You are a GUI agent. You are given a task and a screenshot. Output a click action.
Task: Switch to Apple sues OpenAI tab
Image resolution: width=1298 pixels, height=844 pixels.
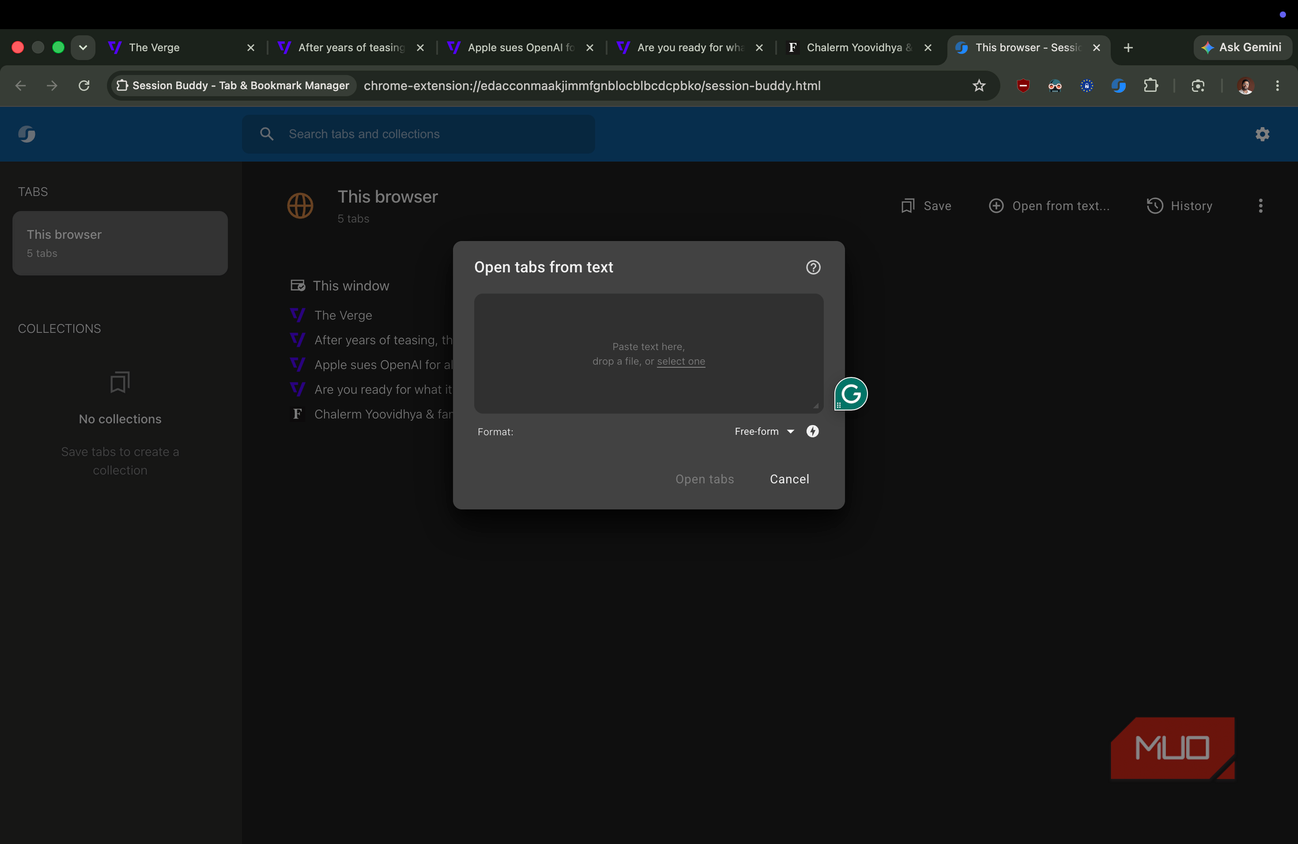click(521, 47)
